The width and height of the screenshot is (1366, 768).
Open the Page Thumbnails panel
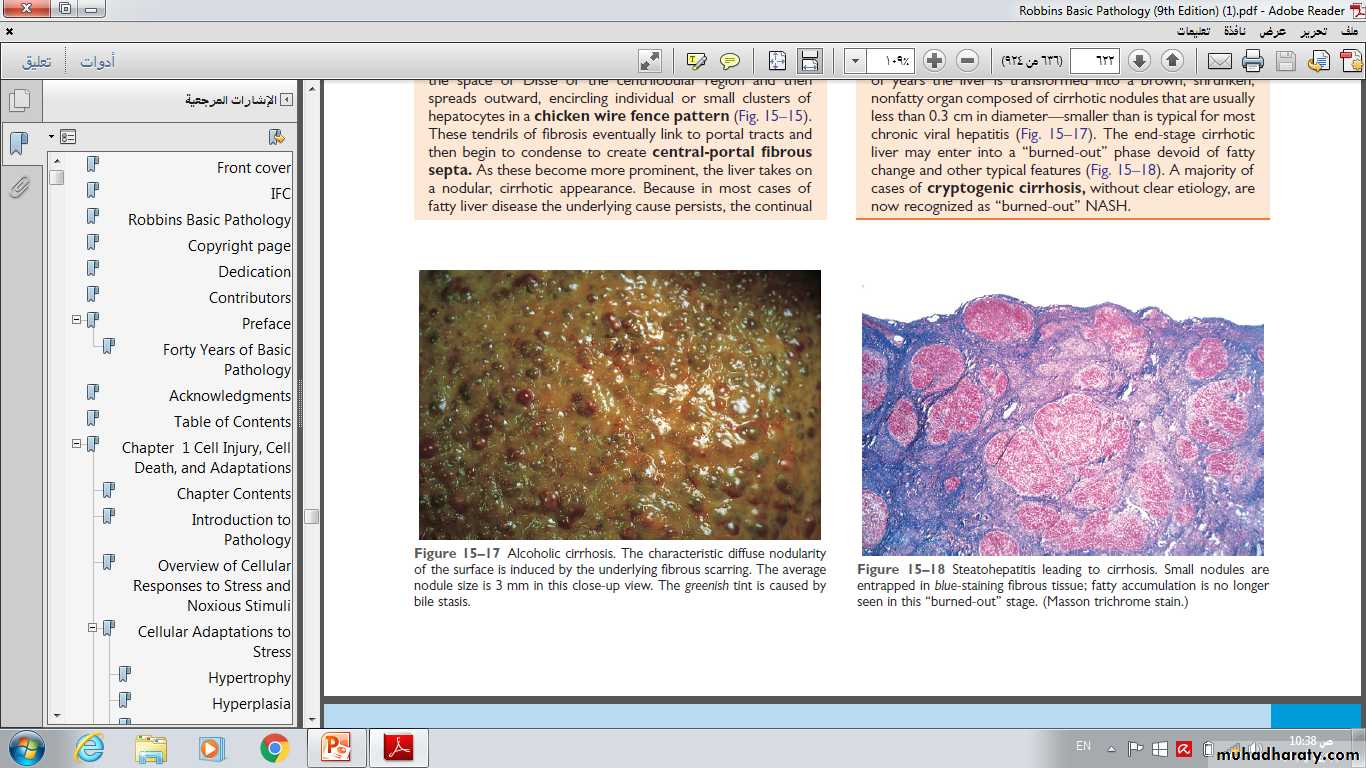pyautogui.click(x=19, y=101)
